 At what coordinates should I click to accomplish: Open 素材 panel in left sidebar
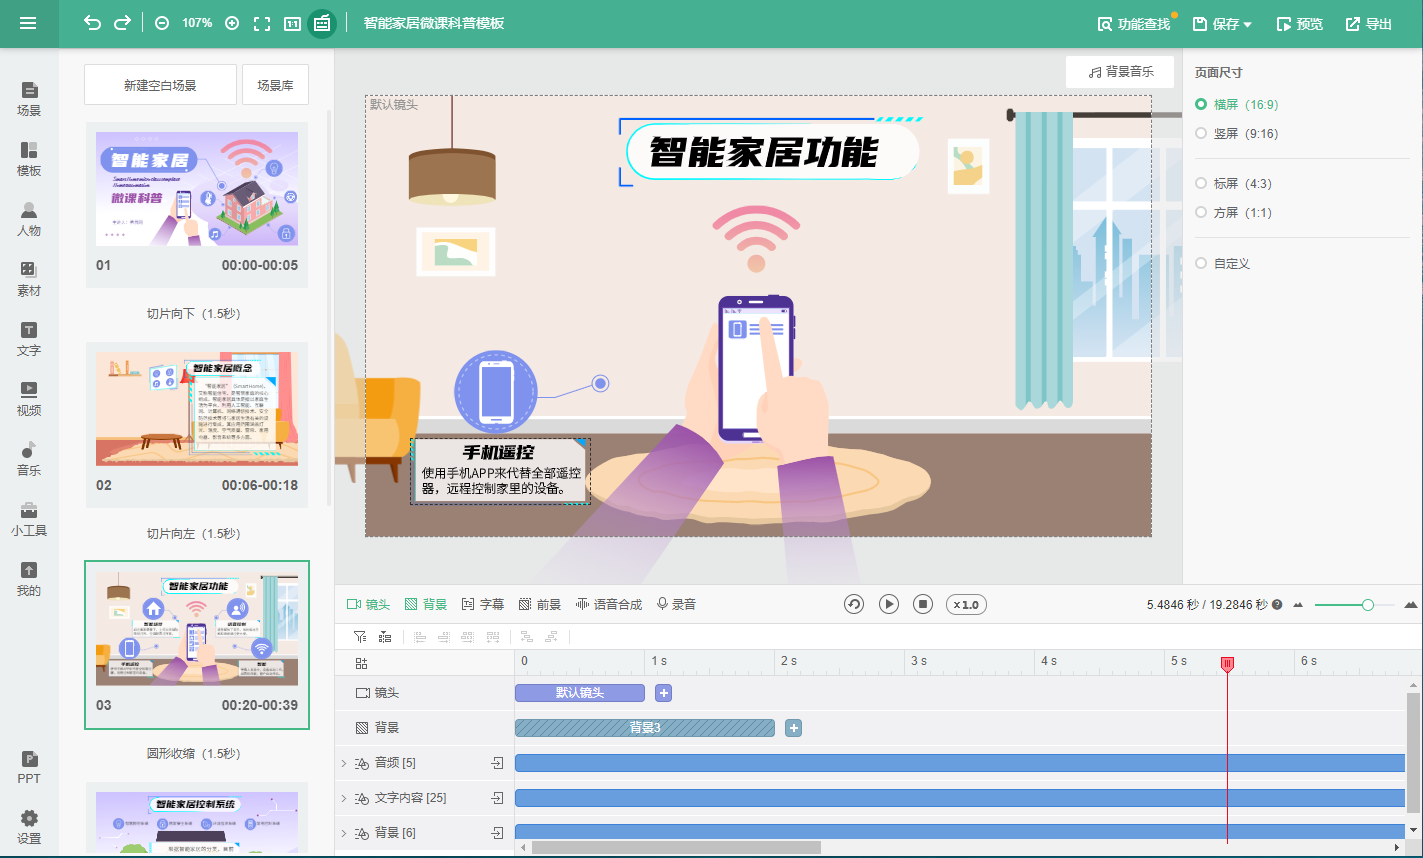pos(29,279)
